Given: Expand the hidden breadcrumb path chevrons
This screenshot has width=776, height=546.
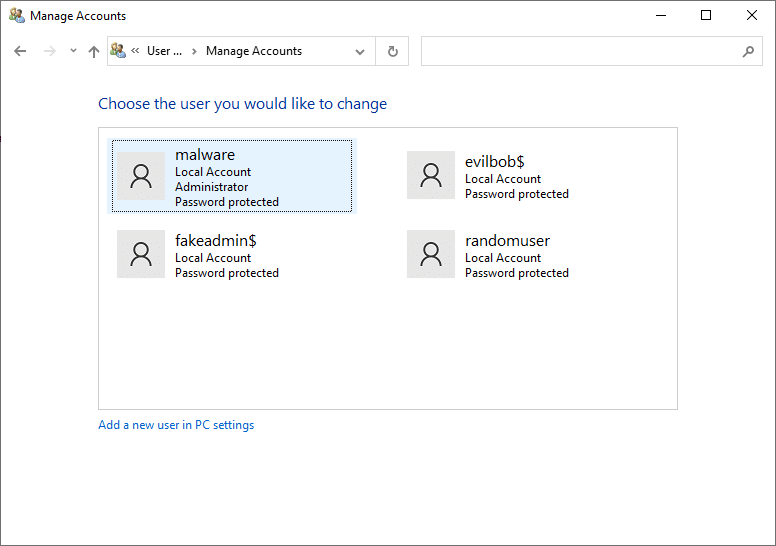Looking at the screenshot, I should 135,50.
